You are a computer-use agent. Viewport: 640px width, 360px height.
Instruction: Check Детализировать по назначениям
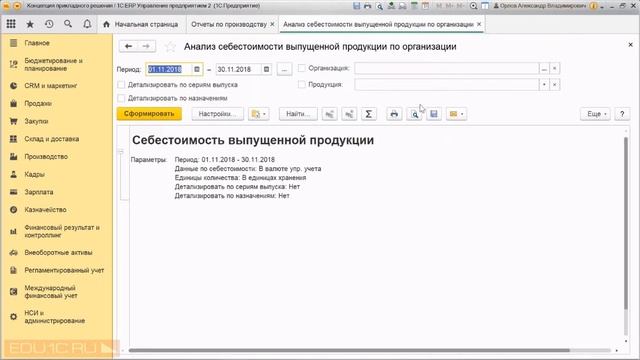pyautogui.click(x=121, y=98)
